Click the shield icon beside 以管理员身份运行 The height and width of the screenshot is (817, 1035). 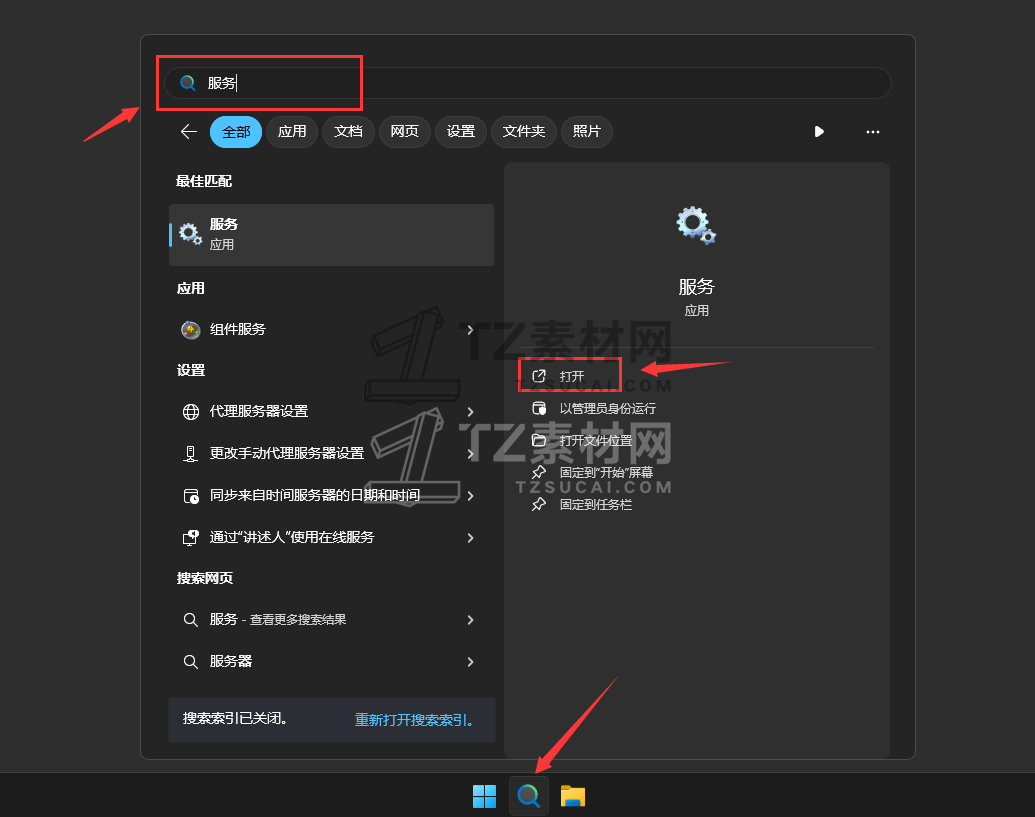[539, 408]
